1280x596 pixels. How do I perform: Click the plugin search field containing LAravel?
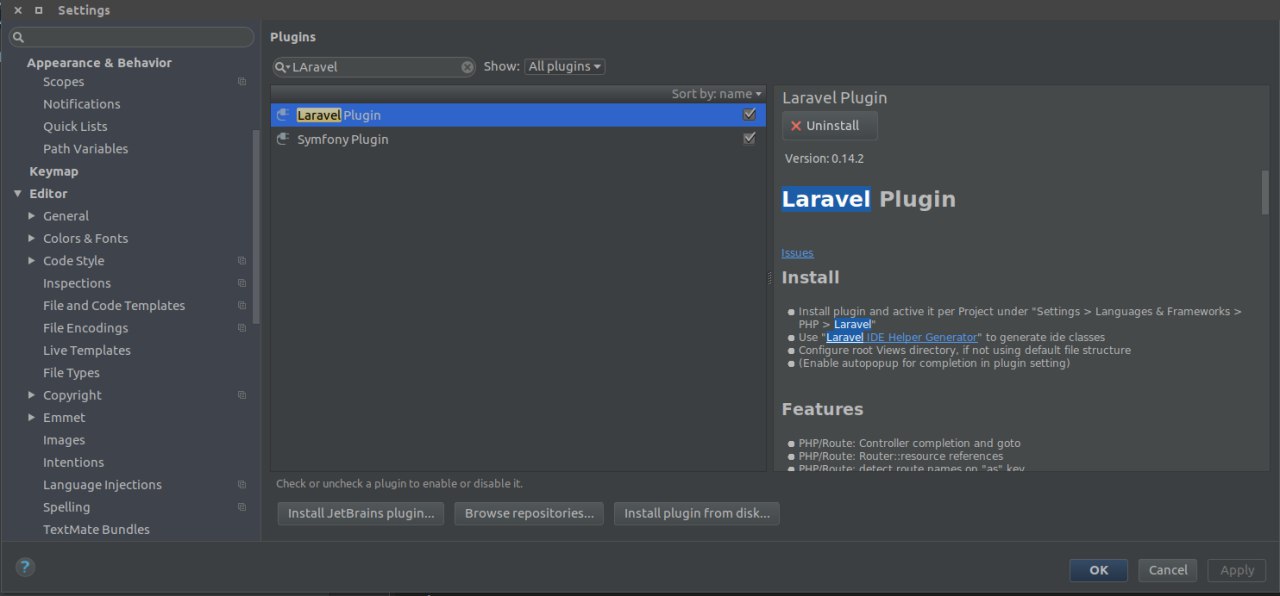(x=375, y=67)
